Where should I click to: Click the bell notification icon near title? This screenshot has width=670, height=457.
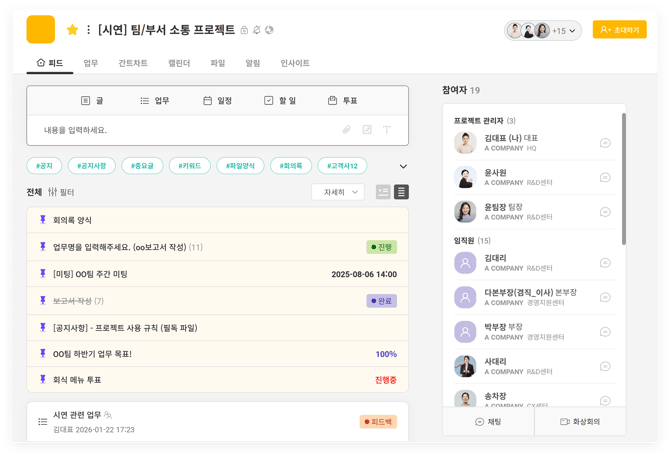pyautogui.click(x=257, y=31)
